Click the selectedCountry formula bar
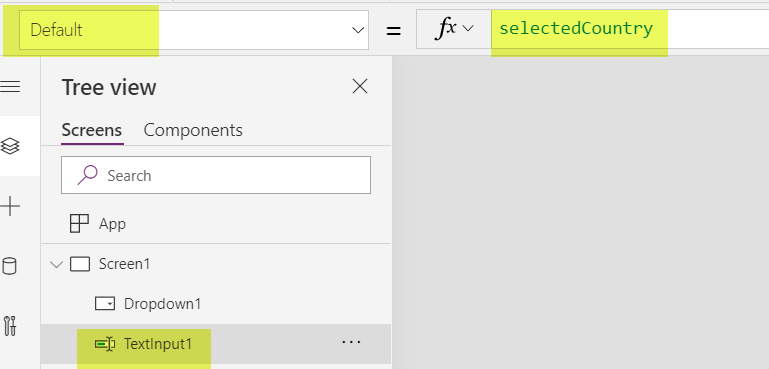 click(630, 29)
